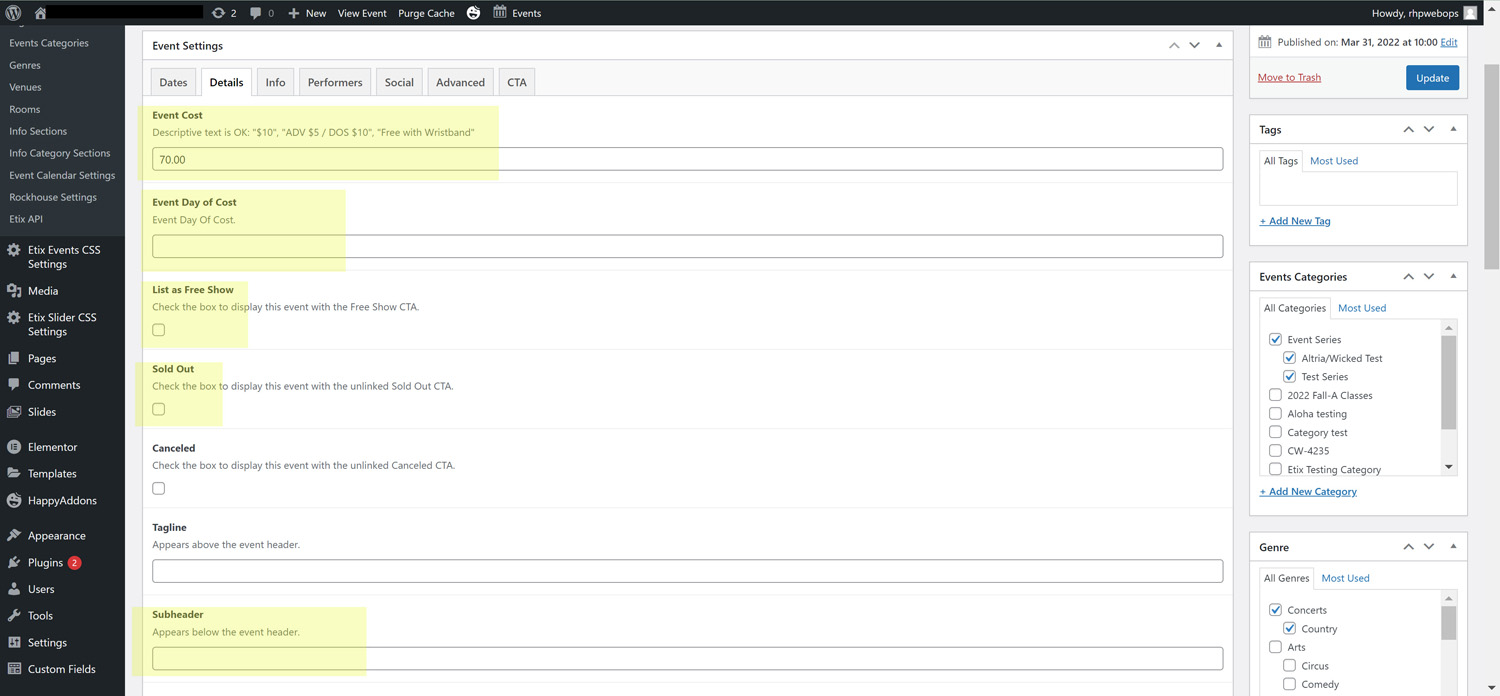Image resolution: width=1500 pixels, height=696 pixels.
Task: Open the comments bubble icon in toolbar
Action: pyautogui.click(x=256, y=13)
